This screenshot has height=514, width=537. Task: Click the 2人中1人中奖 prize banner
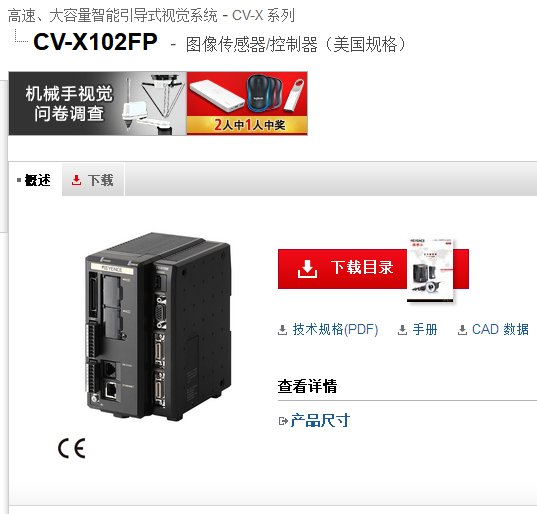pos(247,103)
